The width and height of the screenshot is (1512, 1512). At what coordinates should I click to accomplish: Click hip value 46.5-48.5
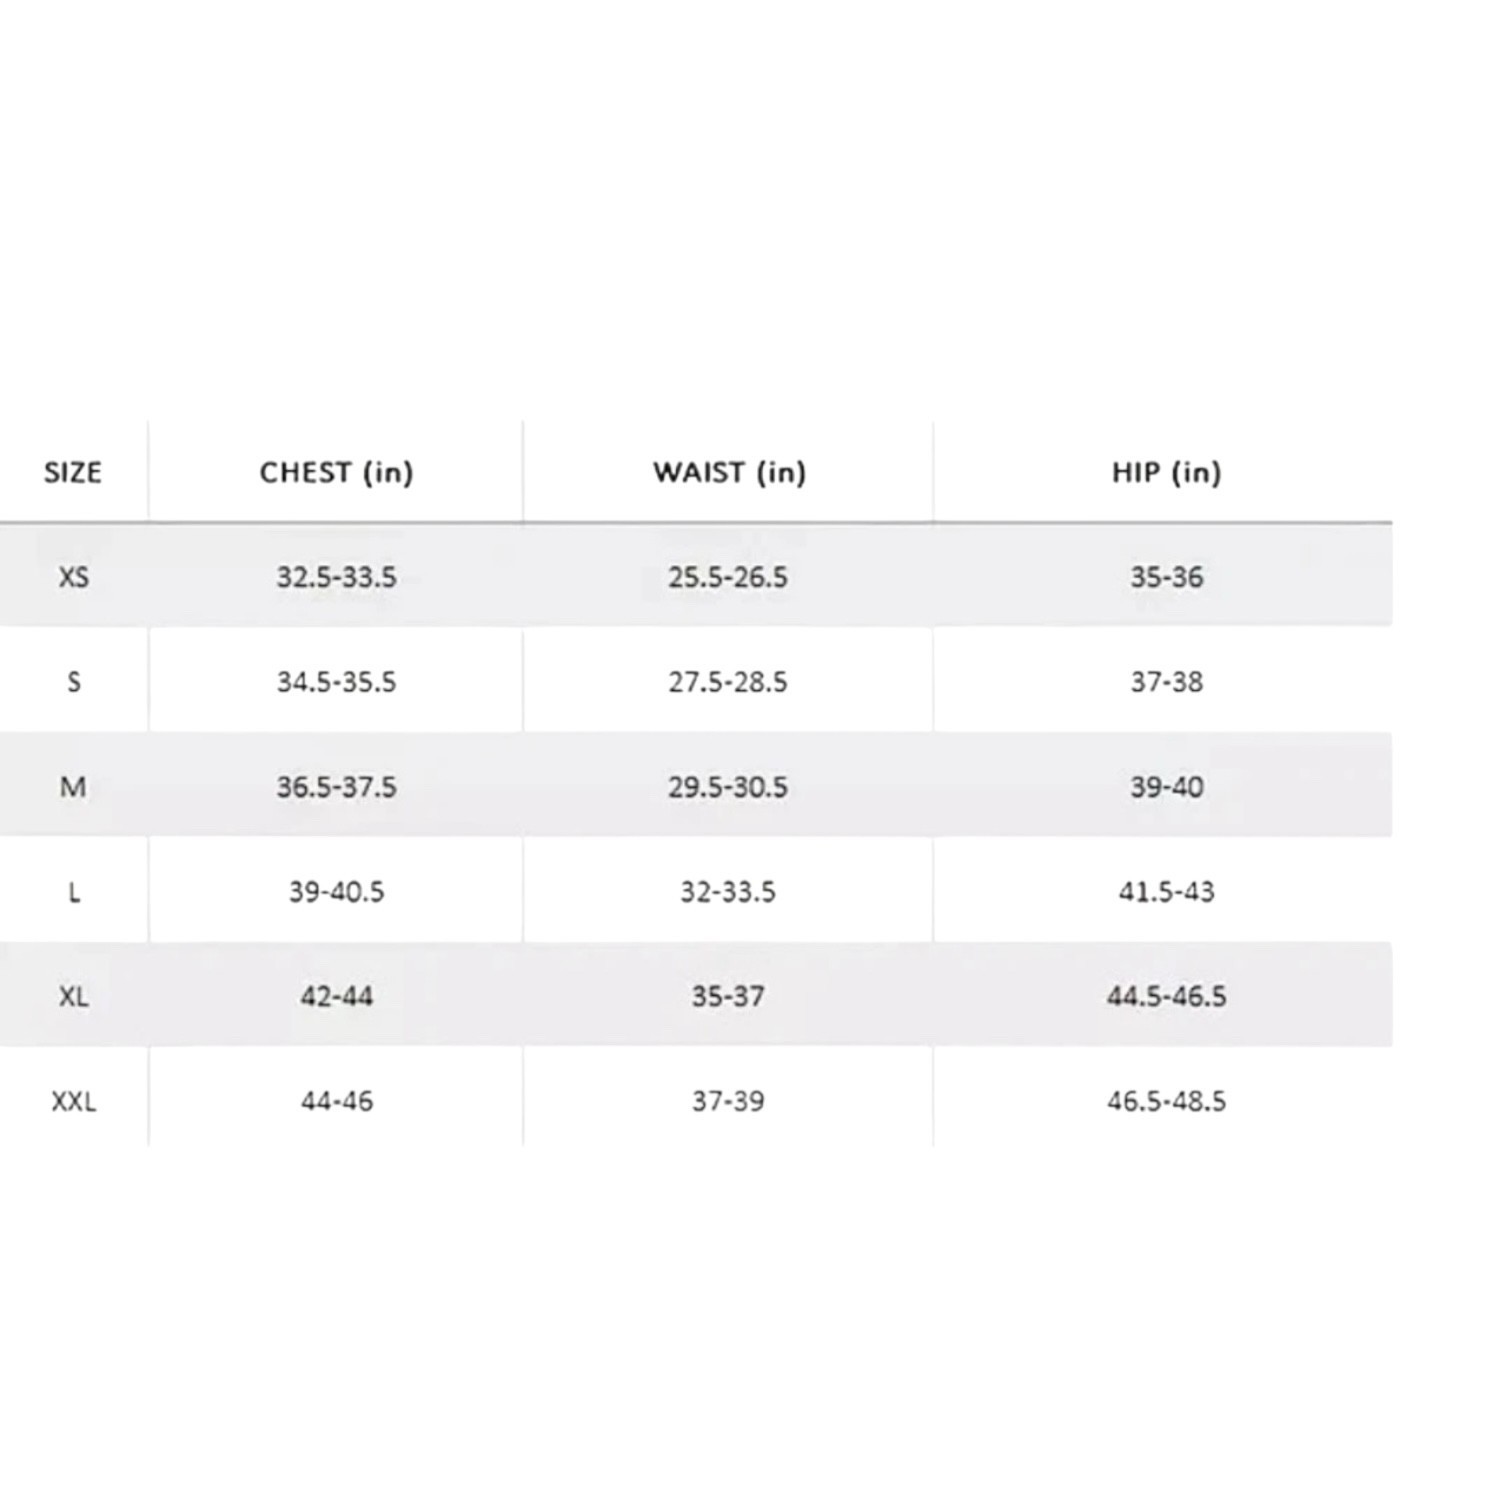1166,1102
